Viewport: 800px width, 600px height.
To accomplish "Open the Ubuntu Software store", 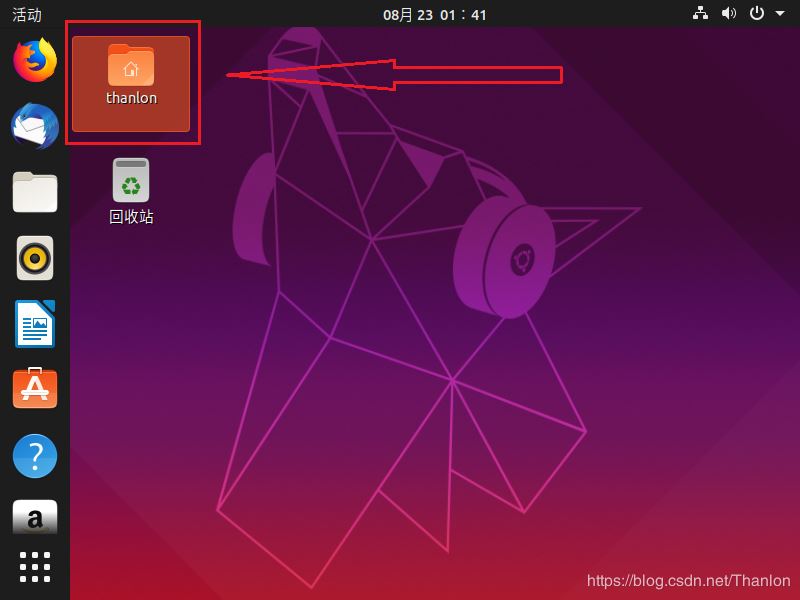I will point(35,388).
